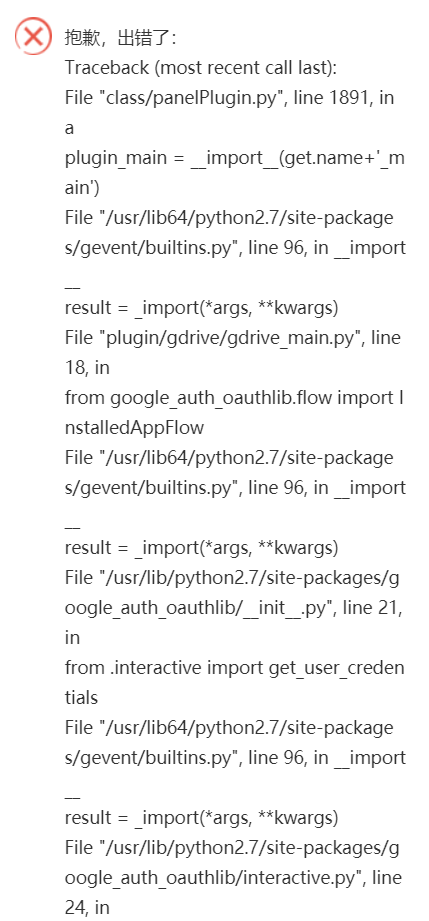Click the '18, in' line number text
The image size is (429, 921).
tap(87, 368)
